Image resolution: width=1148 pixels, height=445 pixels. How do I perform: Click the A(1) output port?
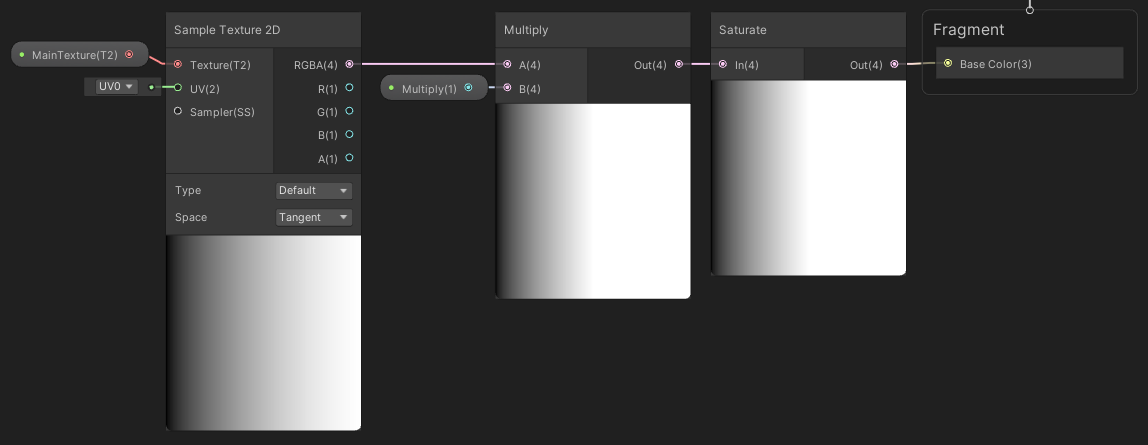pyautogui.click(x=349, y=158)
